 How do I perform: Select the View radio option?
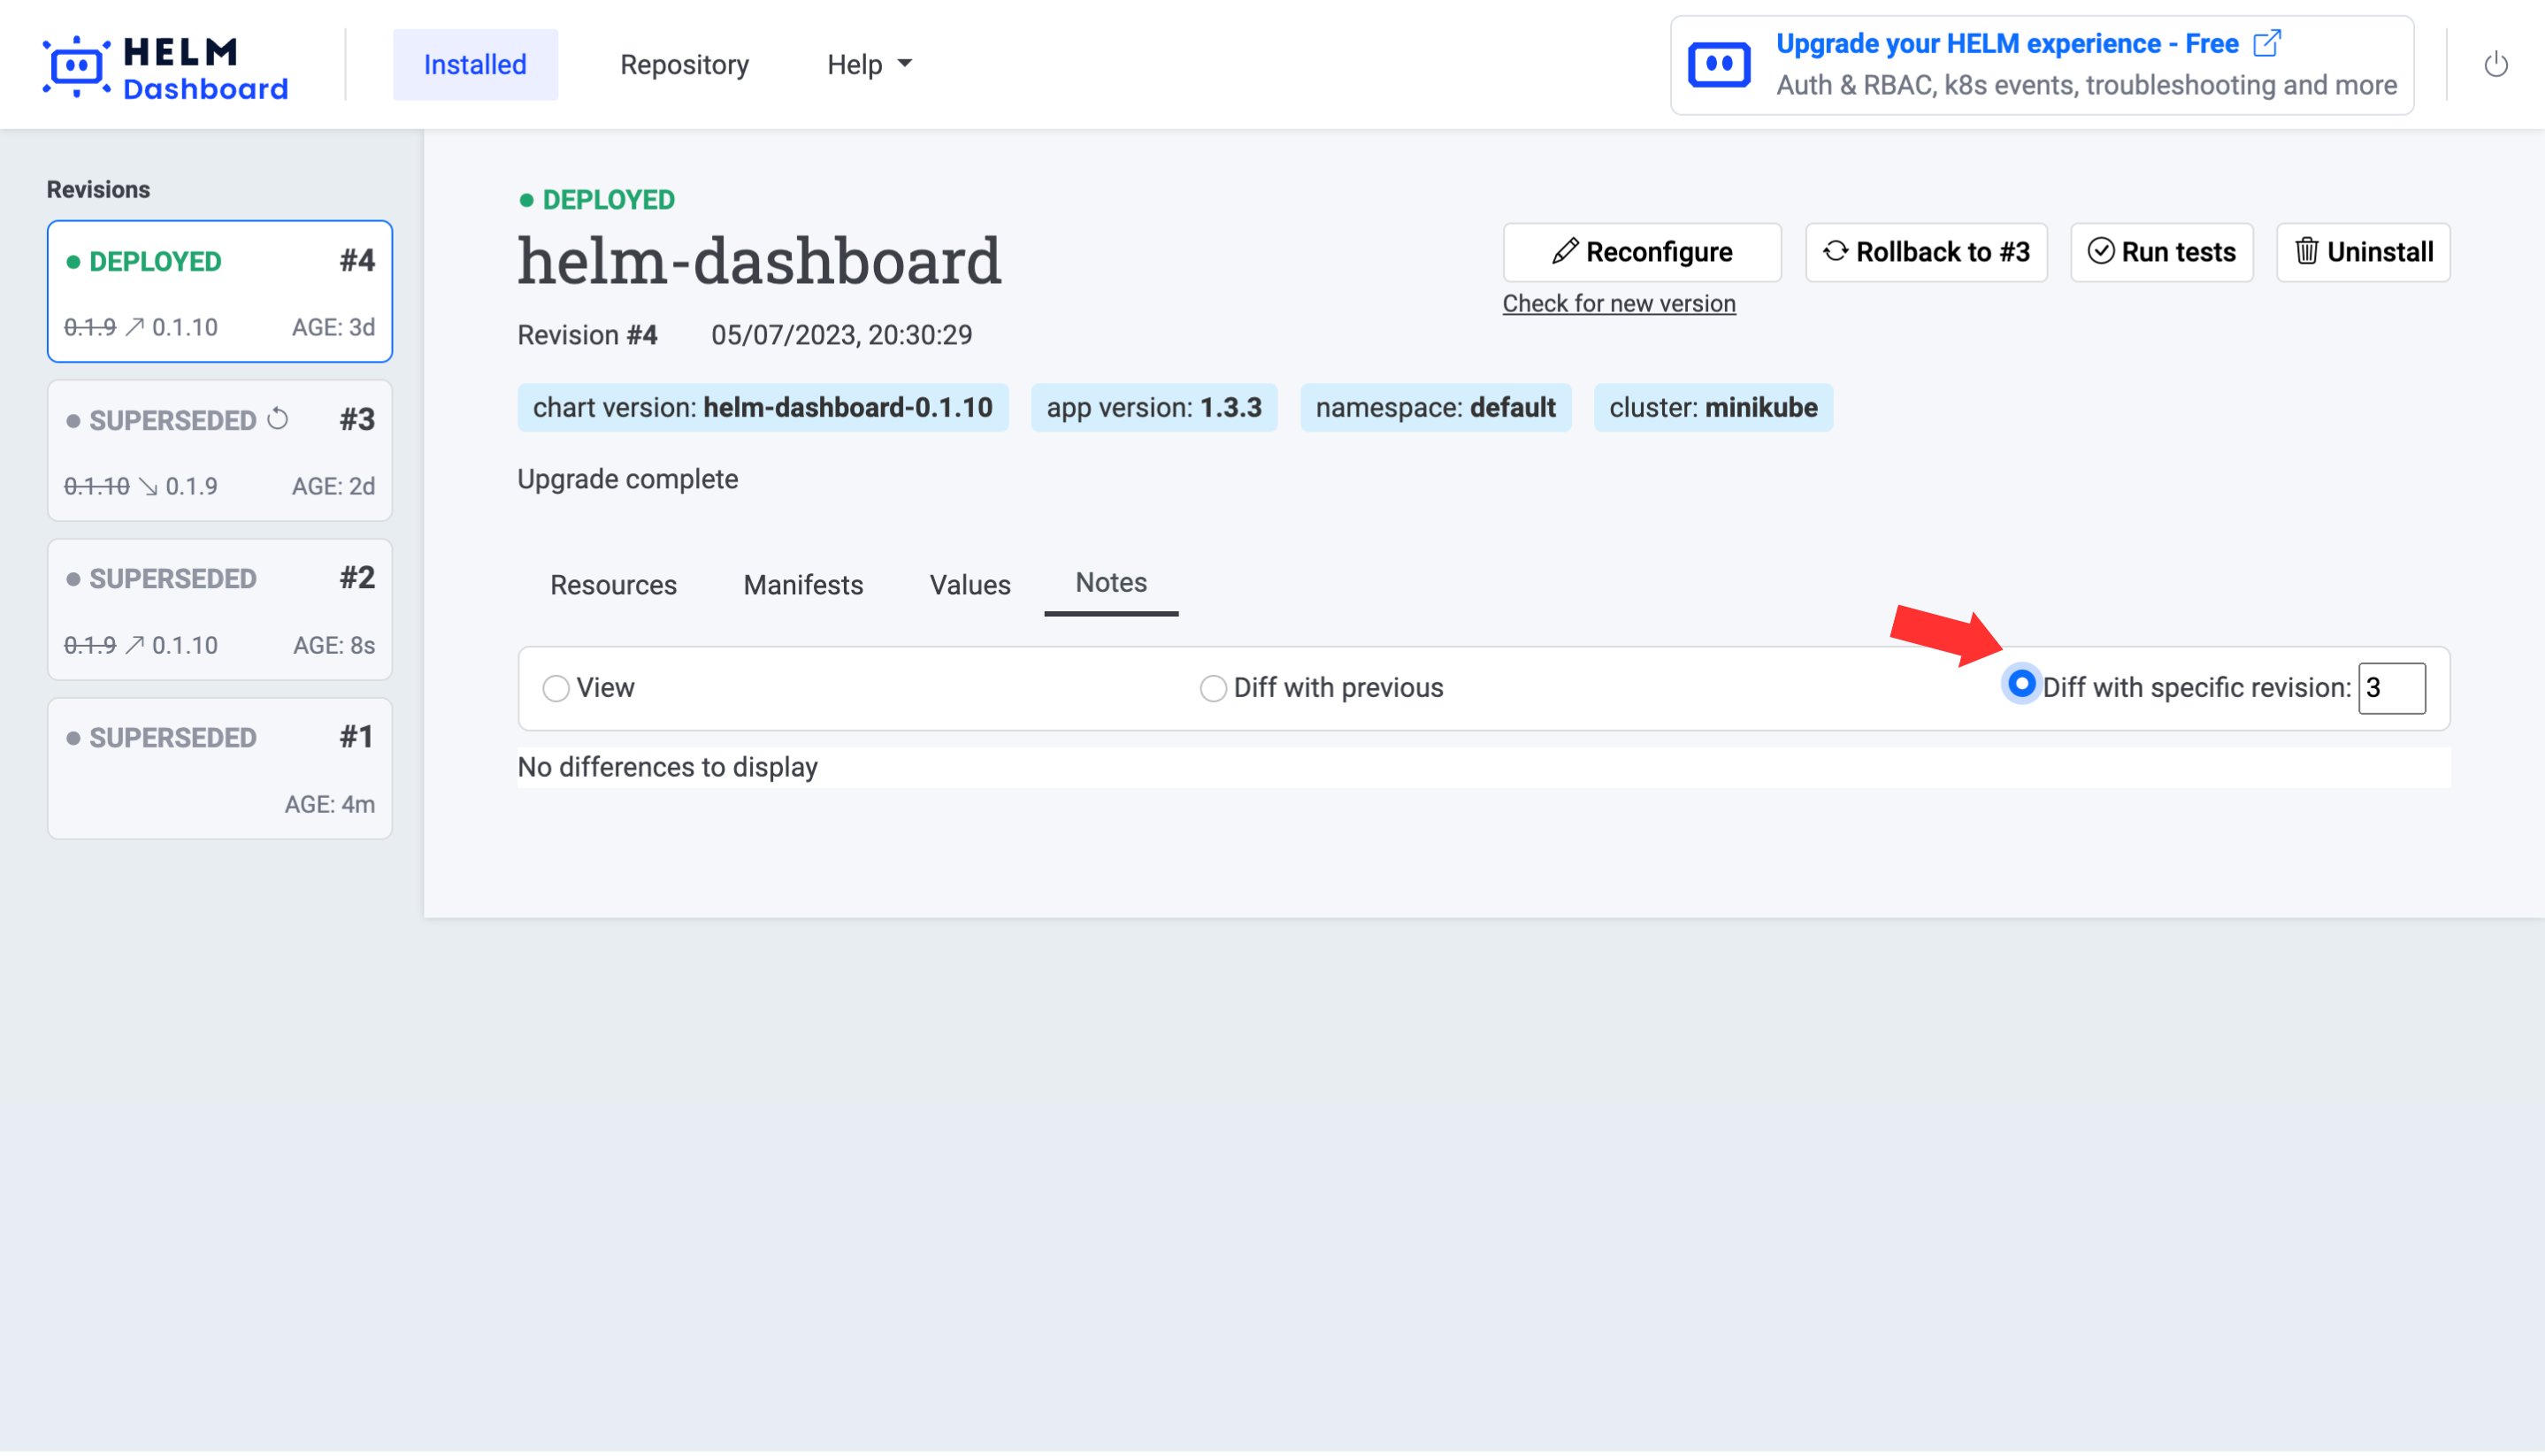[x=556, y=688]
